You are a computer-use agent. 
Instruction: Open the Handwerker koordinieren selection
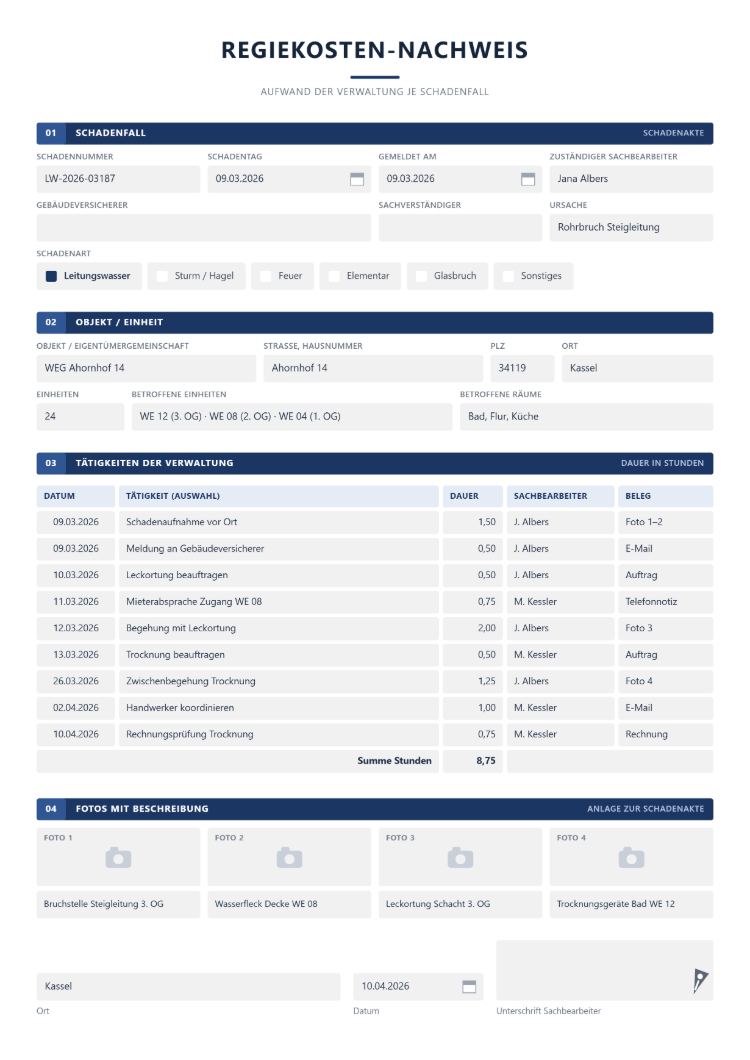click(x=279, y=708)
